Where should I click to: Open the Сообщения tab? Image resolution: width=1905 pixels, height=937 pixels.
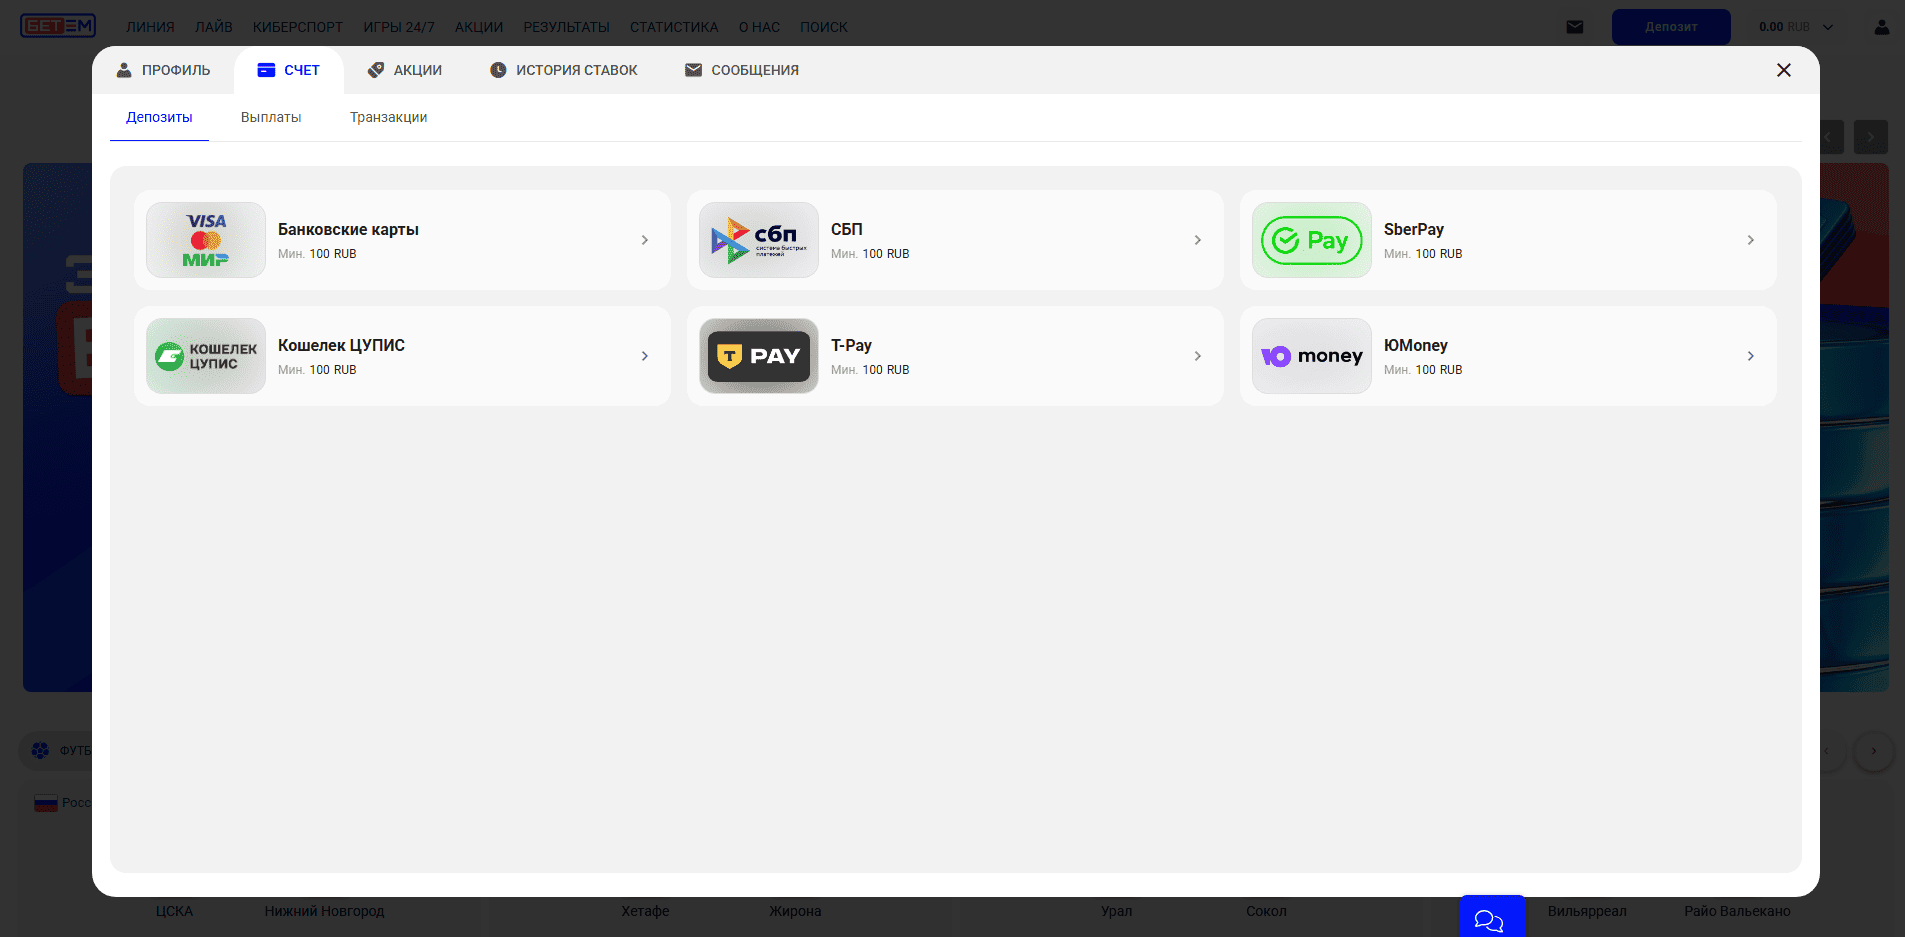pyautogui.click(x=742, y=70)
